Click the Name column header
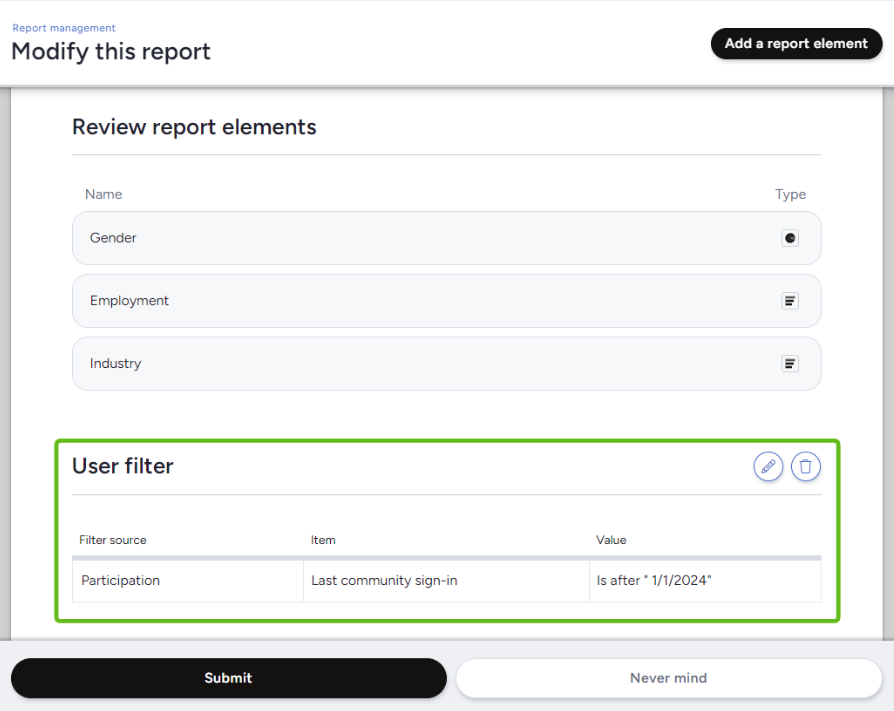 coord(104,194)
